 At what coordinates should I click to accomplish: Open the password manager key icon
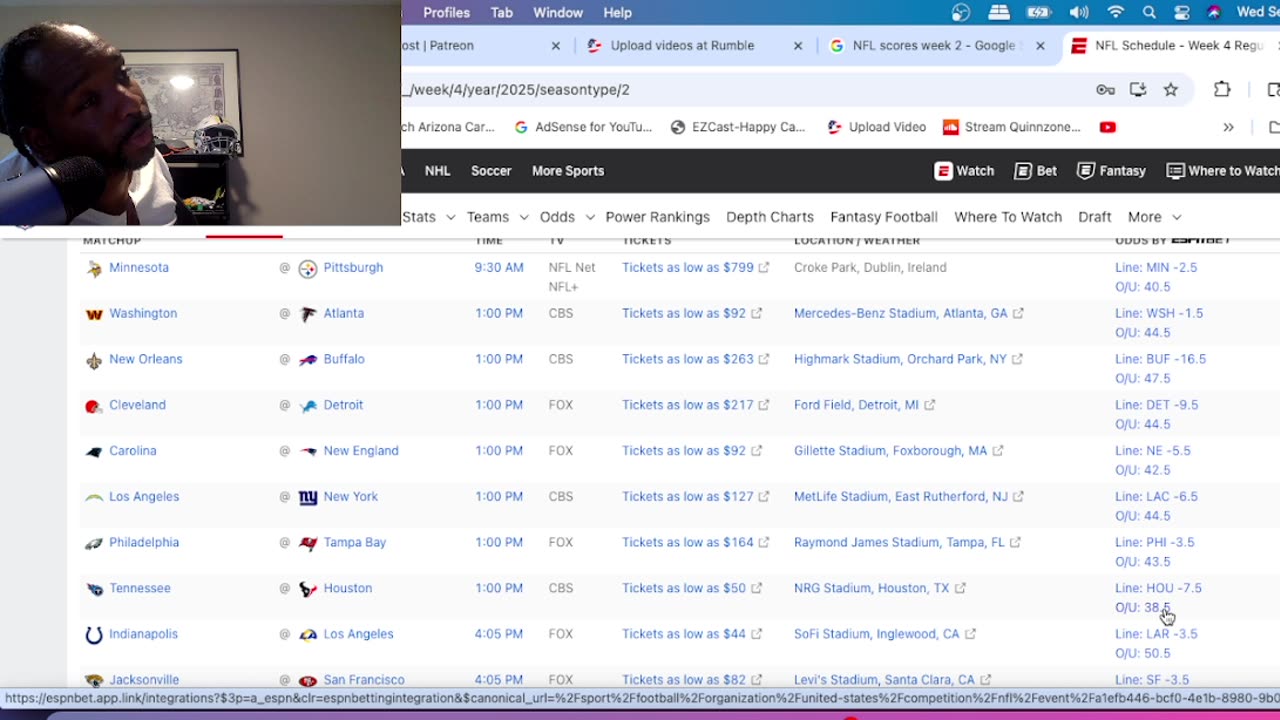[x=1105, y=90]
